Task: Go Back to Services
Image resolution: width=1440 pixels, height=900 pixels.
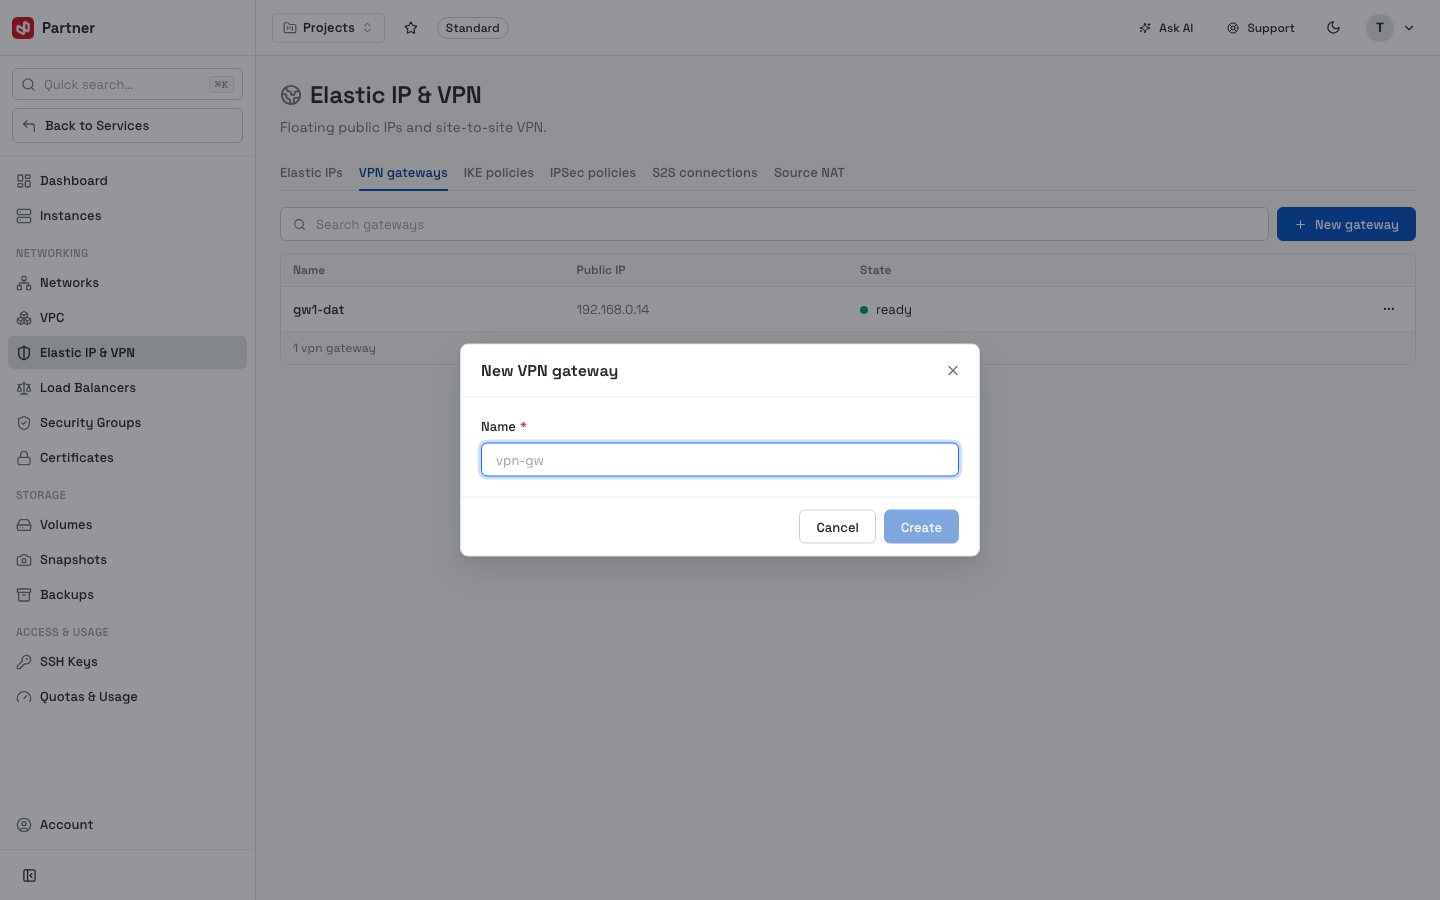Action: [127, 126]
